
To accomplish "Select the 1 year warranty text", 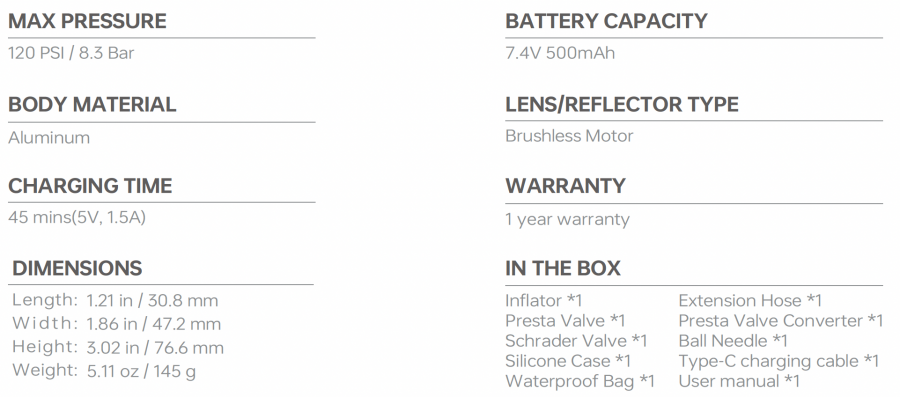I will tap(567, 219).
